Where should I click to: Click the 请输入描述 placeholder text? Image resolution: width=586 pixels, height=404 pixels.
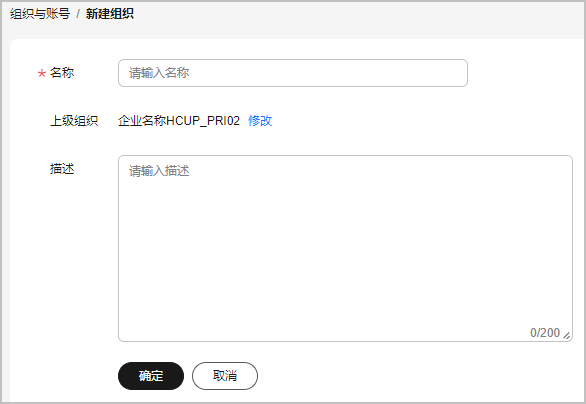pos(159,171)
